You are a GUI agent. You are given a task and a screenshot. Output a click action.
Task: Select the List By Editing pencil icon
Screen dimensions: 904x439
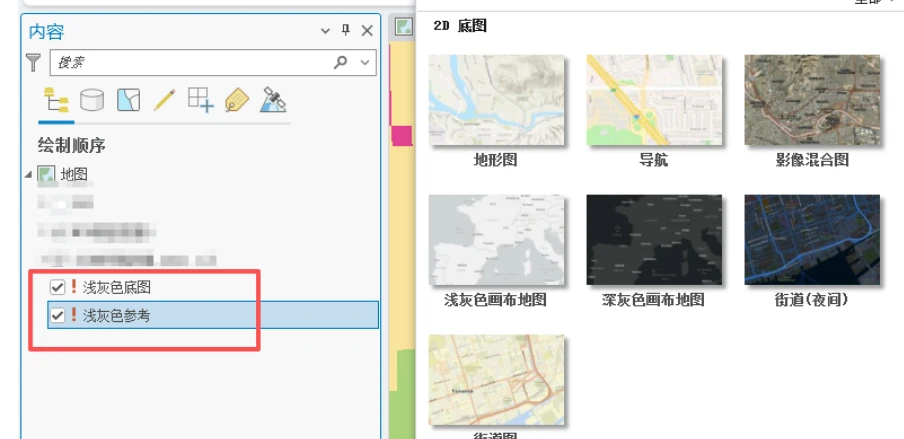(164, 100)
